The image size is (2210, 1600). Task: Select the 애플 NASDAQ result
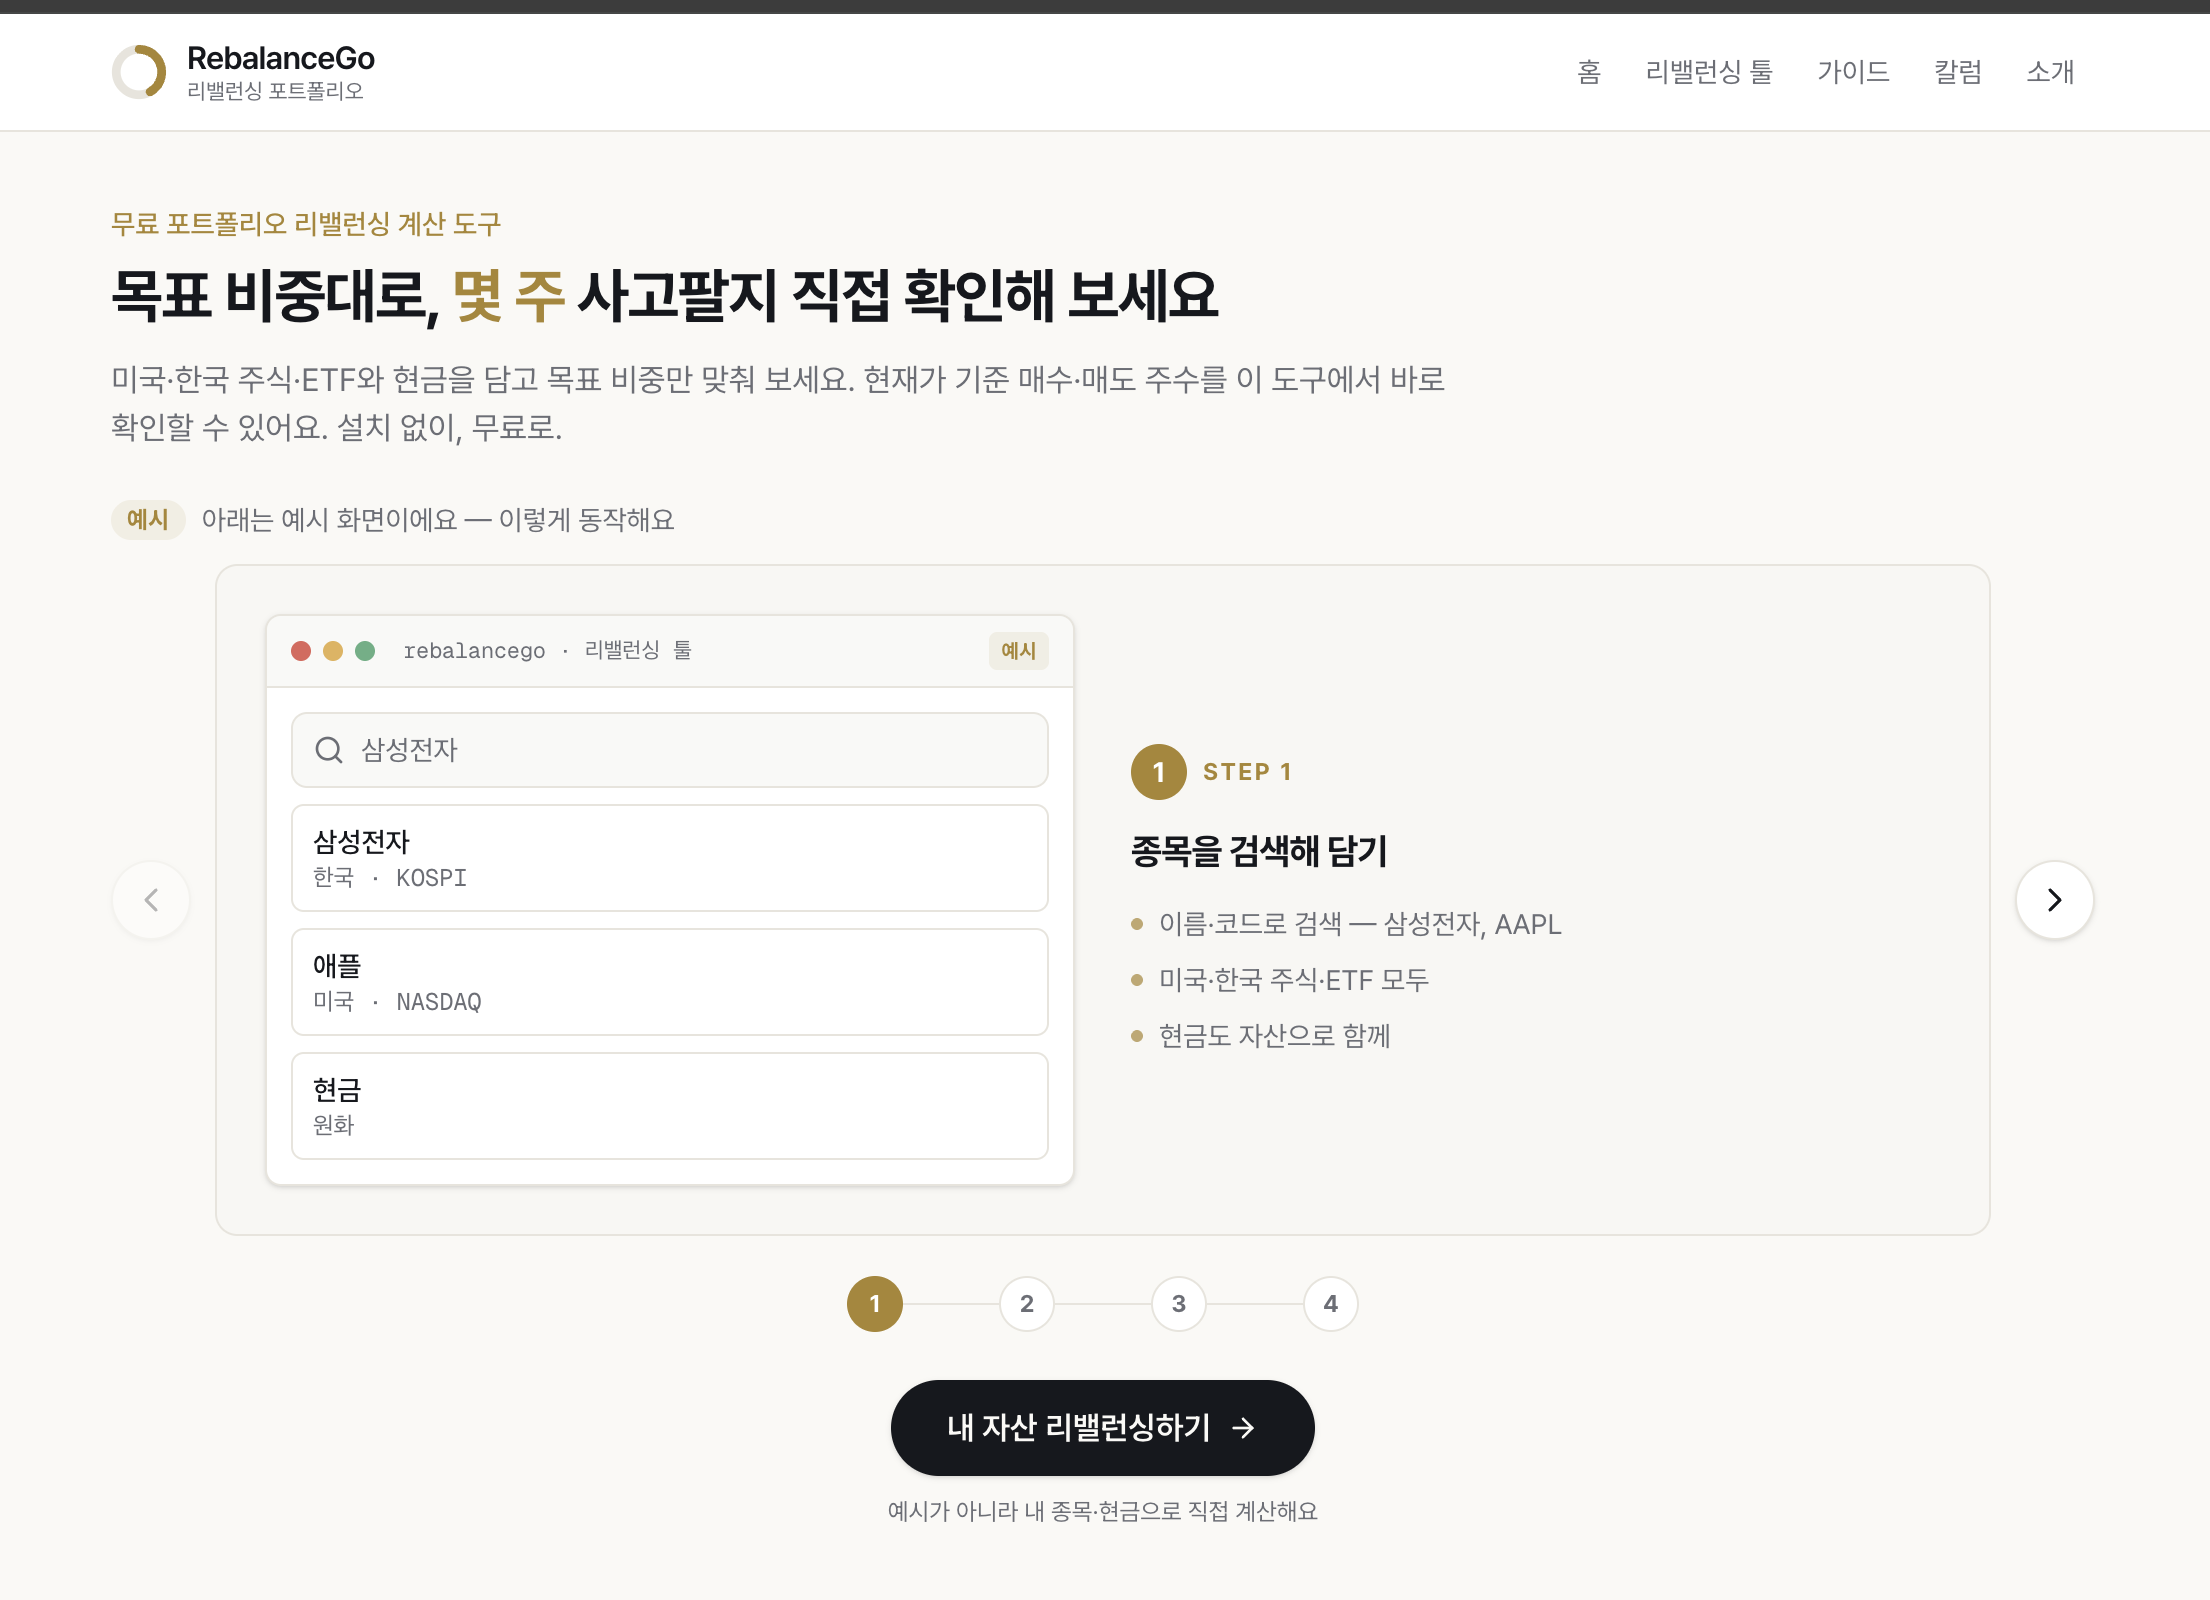point(670,982)
